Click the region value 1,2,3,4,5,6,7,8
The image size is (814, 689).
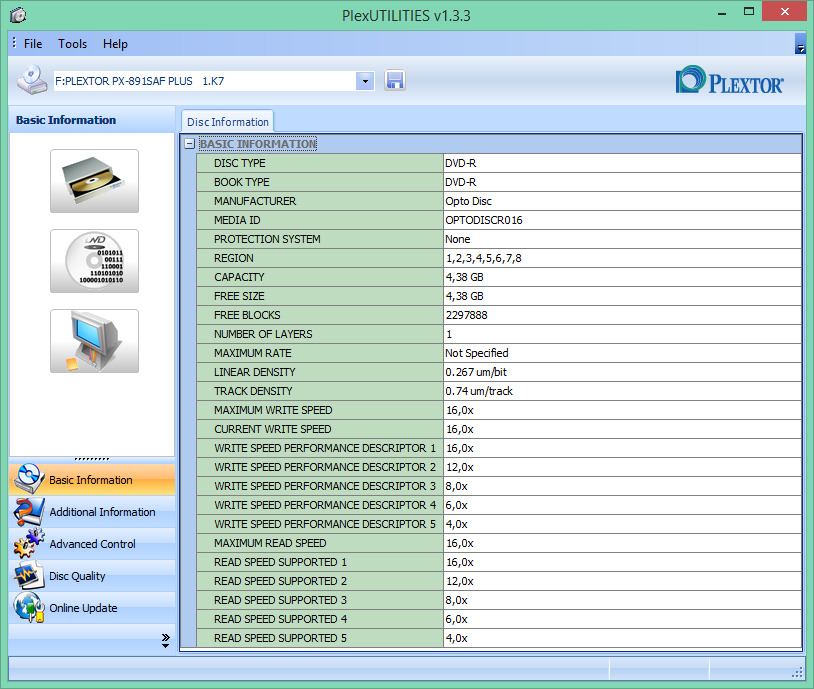484,258
